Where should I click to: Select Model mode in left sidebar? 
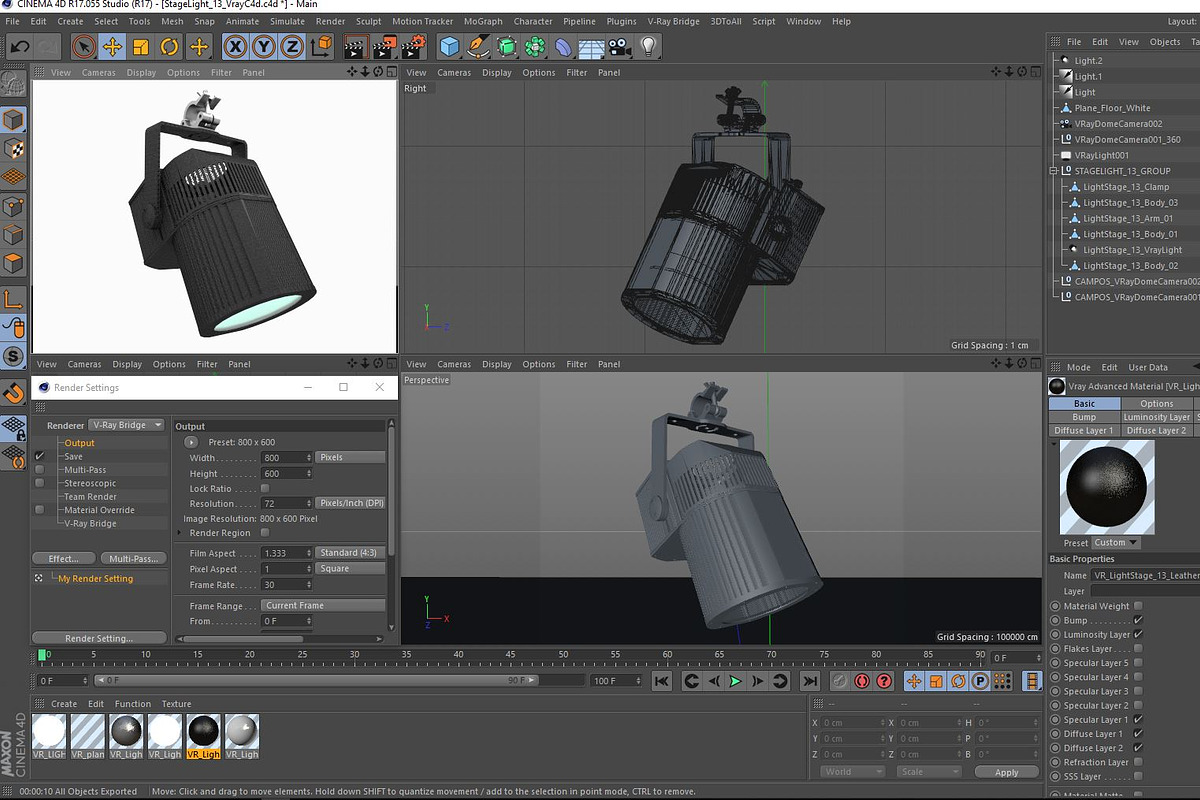coord(14,121)
